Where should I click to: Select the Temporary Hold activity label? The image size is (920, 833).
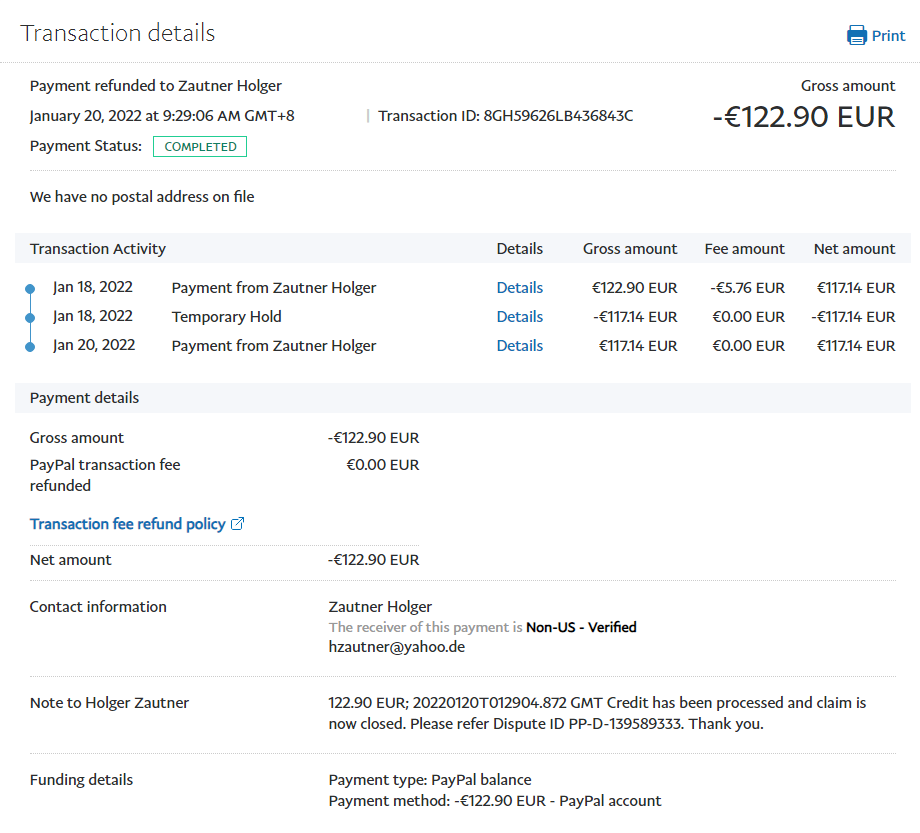[x=226, y=317]
